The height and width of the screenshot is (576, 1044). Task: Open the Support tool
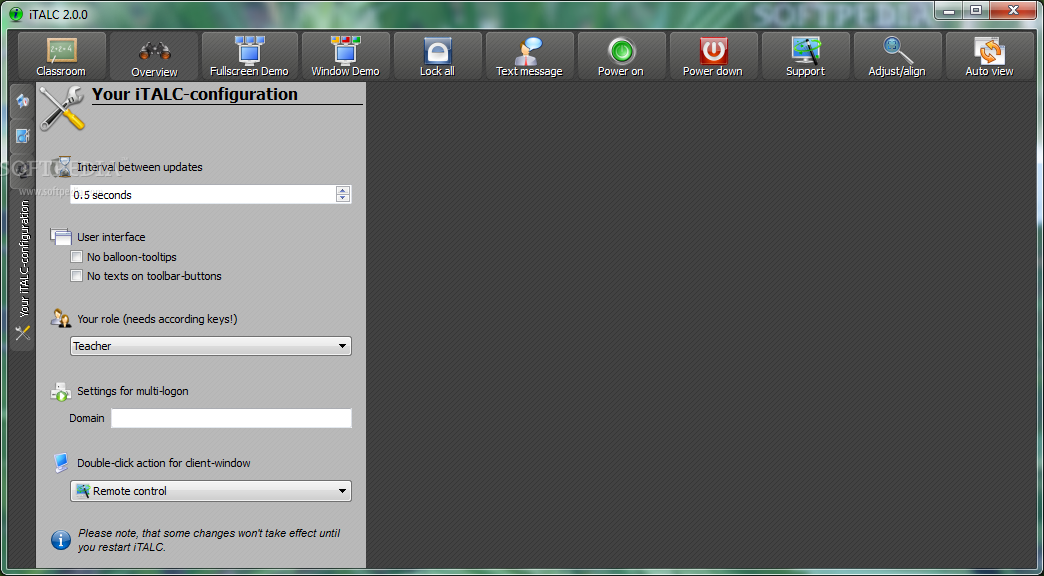click(x=806, y=57)
